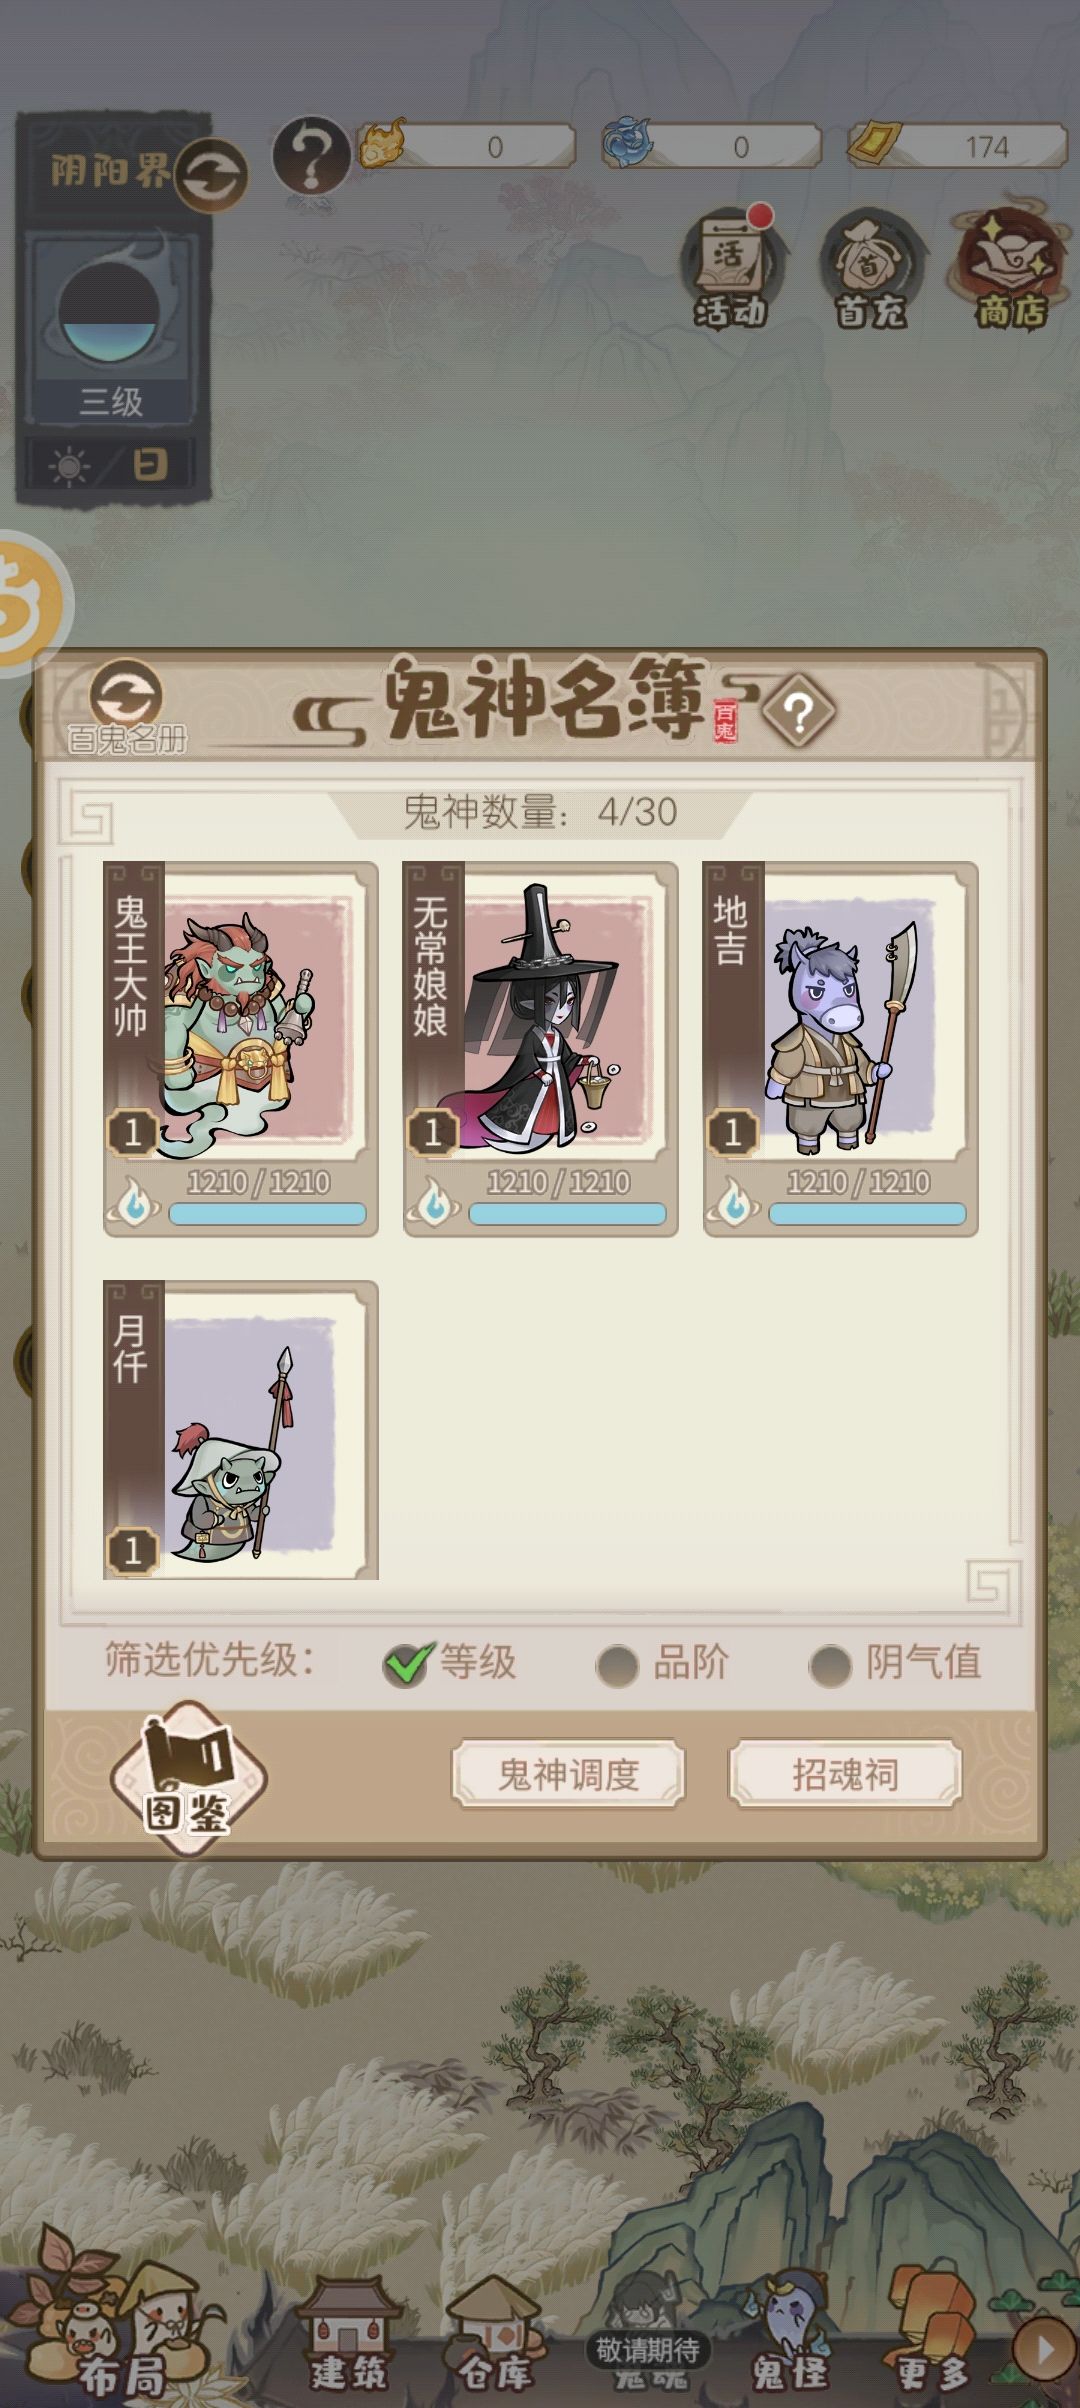Screen dimensions: 1080x2408
Task: Open the 活动 events icon
Action: pos(731,268)
